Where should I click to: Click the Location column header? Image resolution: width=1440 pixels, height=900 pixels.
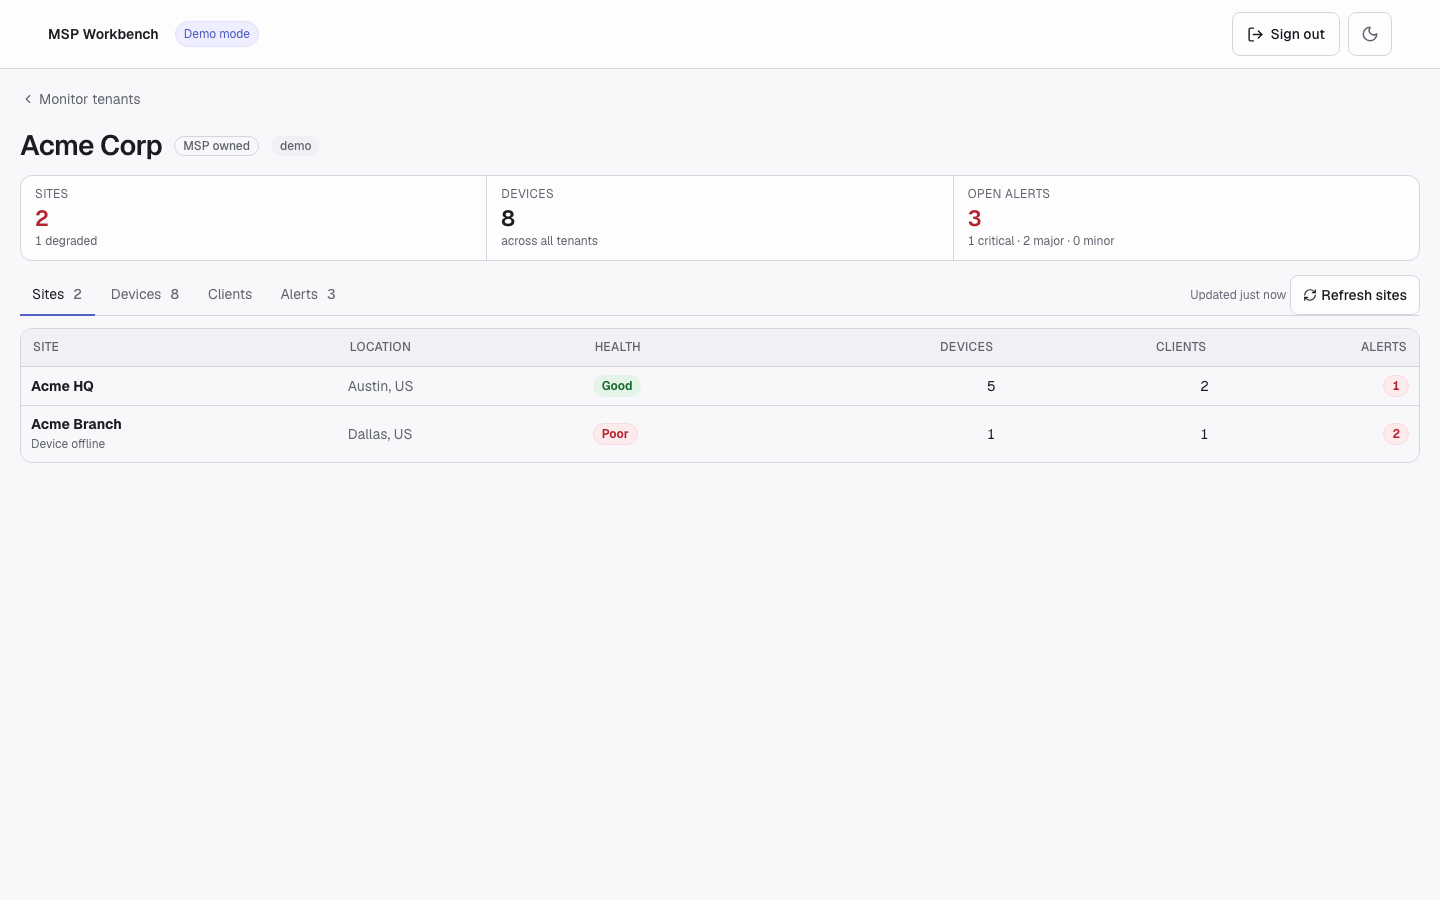(380, 347)
